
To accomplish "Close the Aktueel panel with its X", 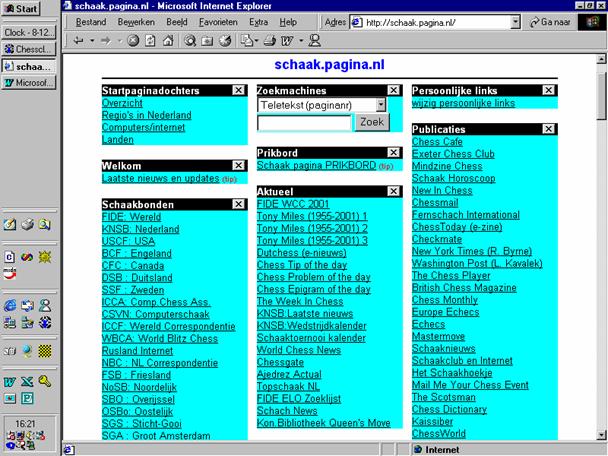I will [394, 191].
